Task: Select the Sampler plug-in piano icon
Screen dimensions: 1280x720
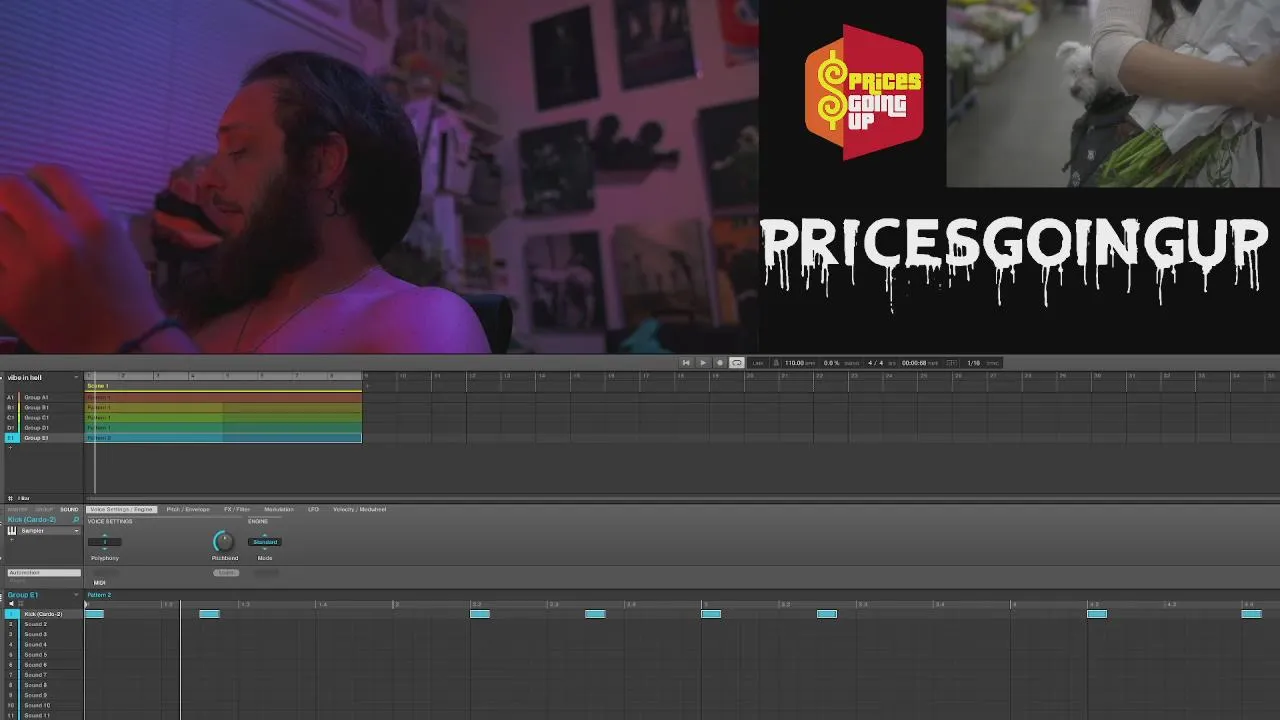Action: [x=13, y=531]
